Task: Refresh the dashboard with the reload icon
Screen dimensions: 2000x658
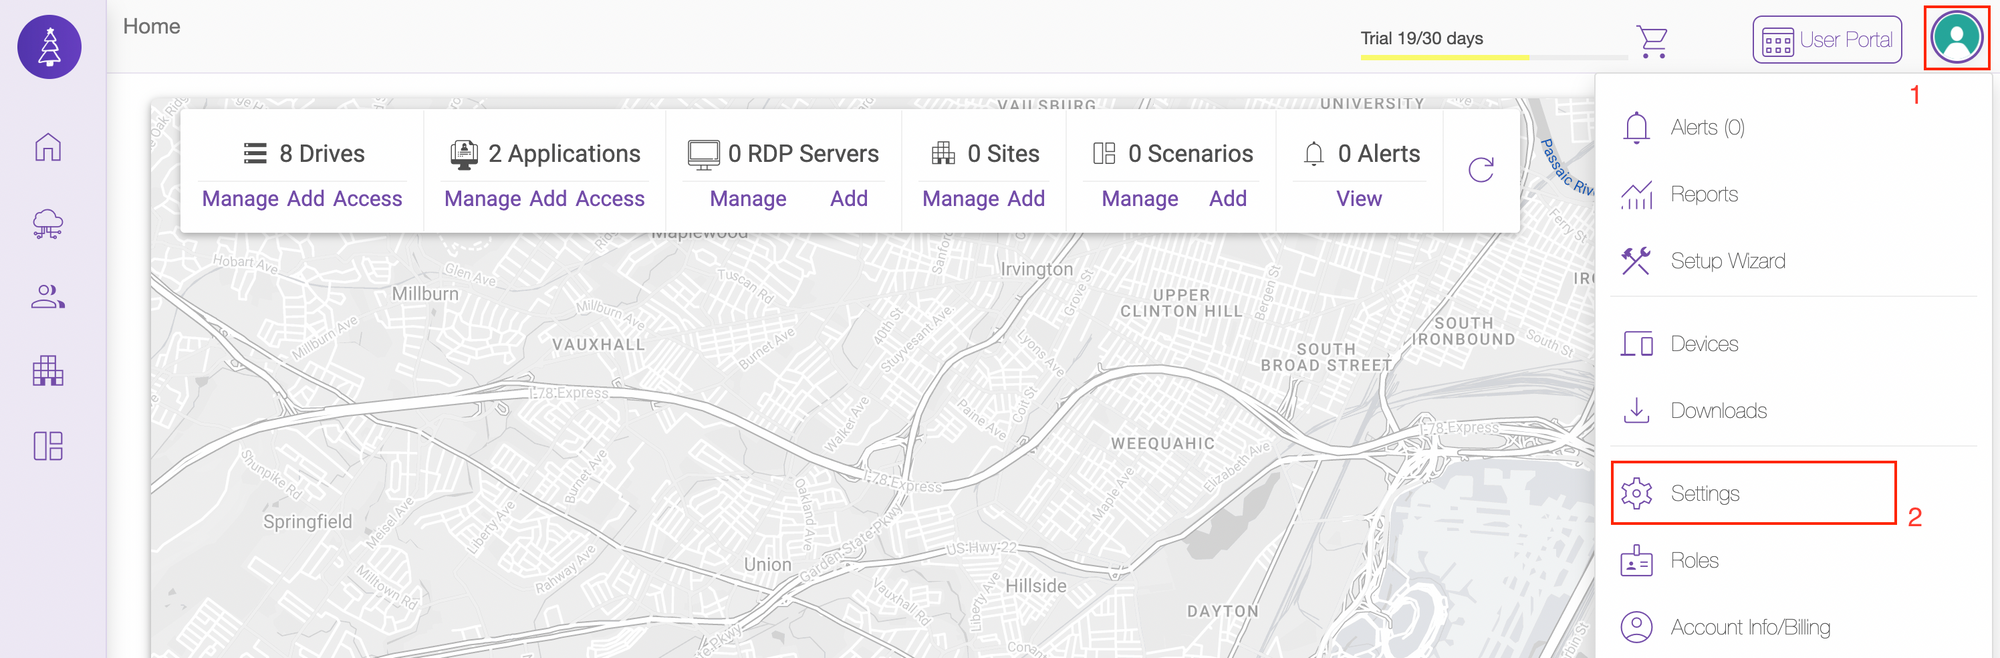Action: 1481,170
